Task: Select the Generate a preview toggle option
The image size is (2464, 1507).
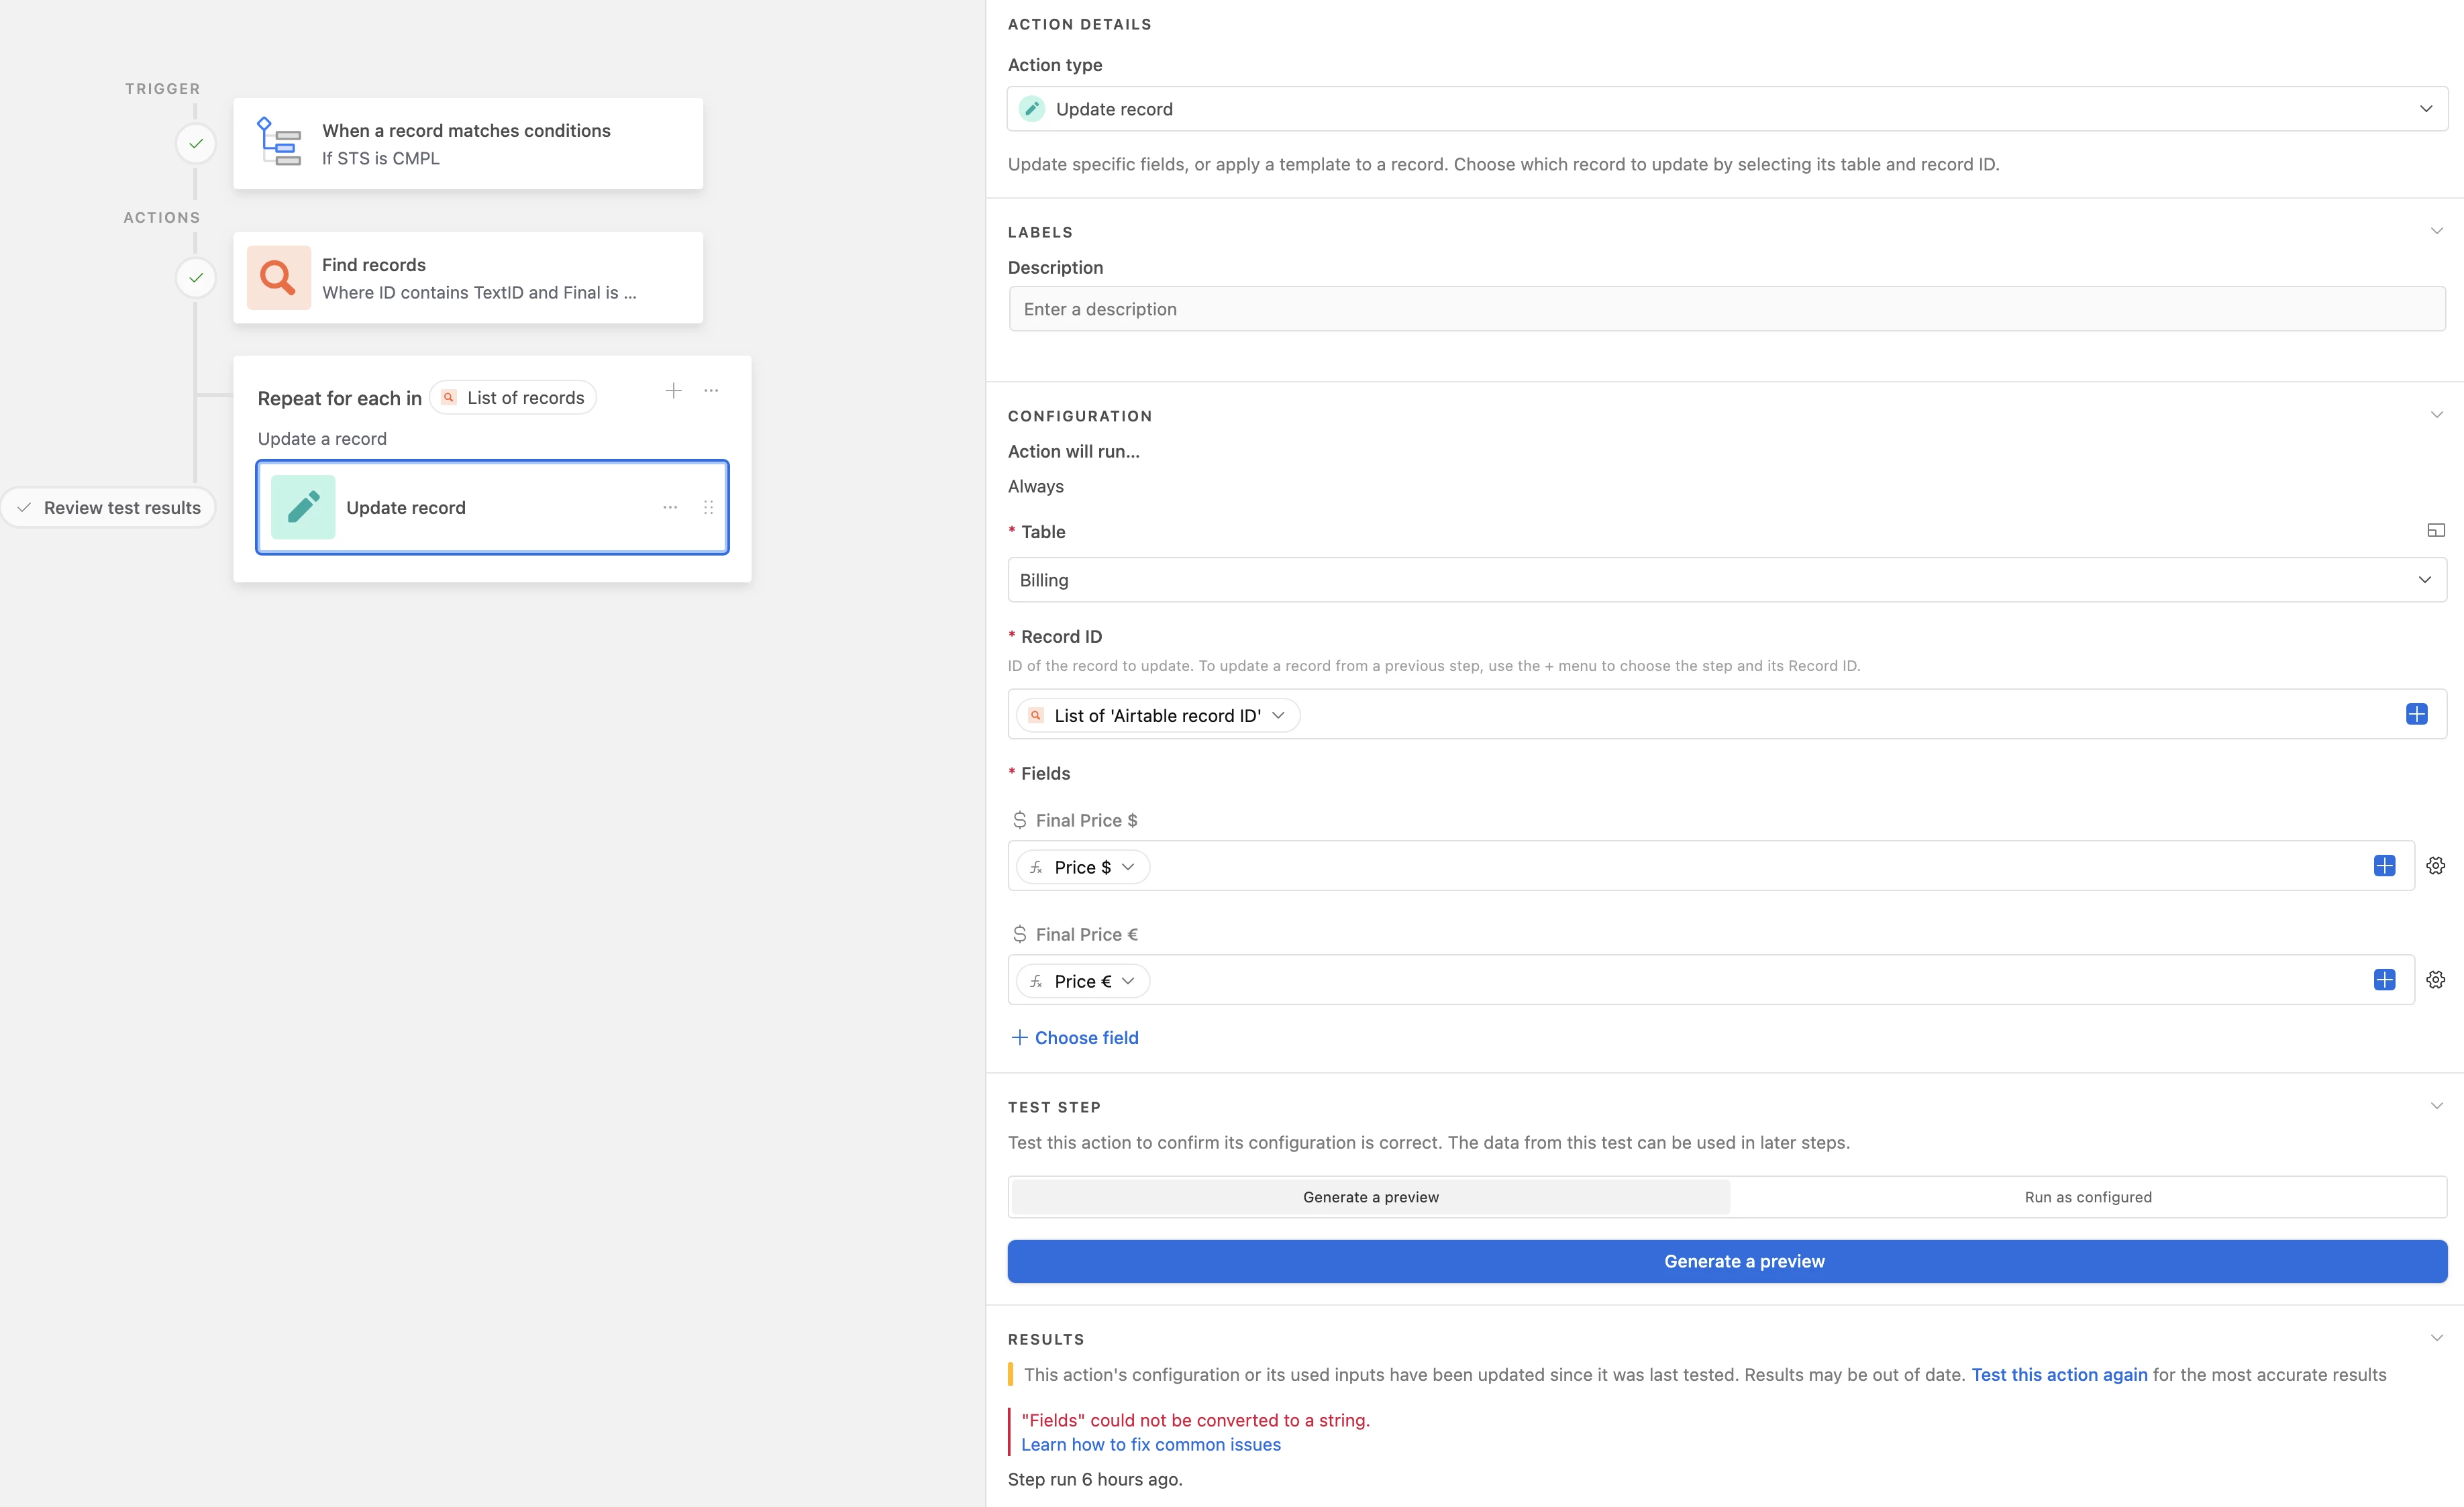Action: tap(1370, 1197)
